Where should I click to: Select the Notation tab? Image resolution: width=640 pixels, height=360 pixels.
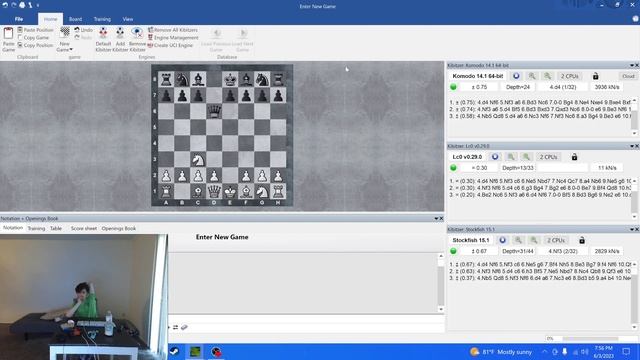coord(13,228)
